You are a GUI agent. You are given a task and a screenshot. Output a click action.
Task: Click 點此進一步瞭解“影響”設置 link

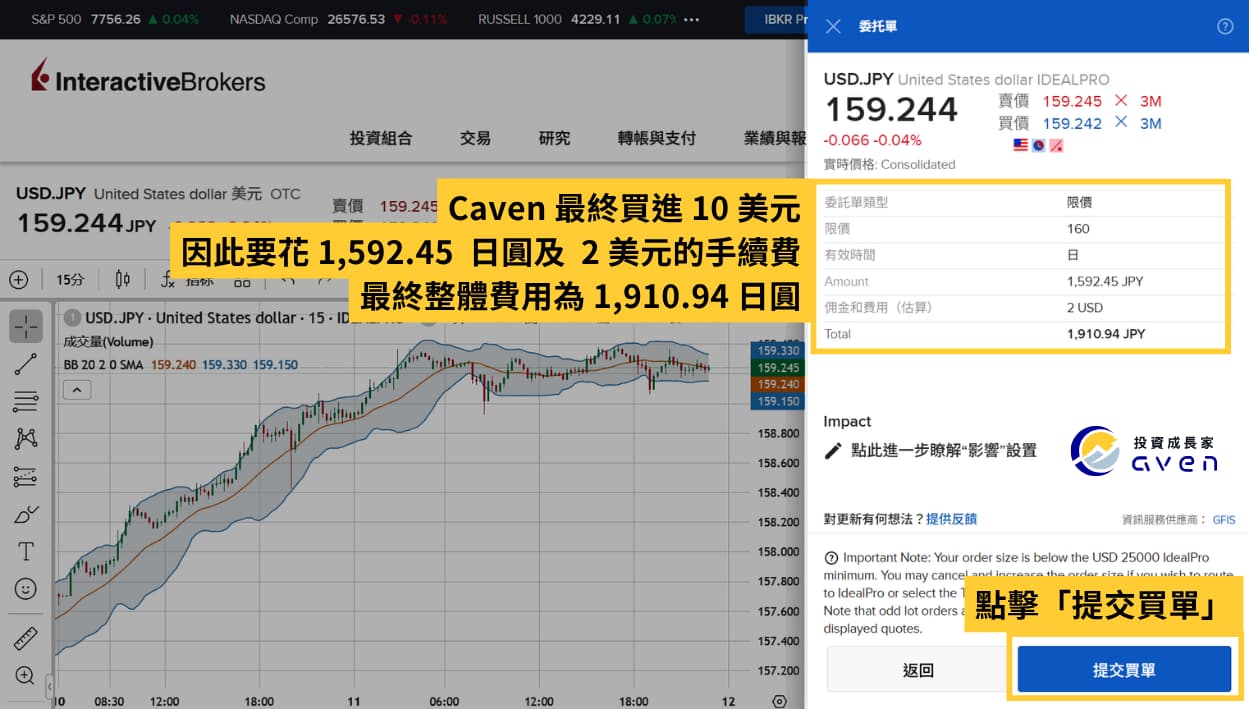pyautogui.click(x=944, y=451)
